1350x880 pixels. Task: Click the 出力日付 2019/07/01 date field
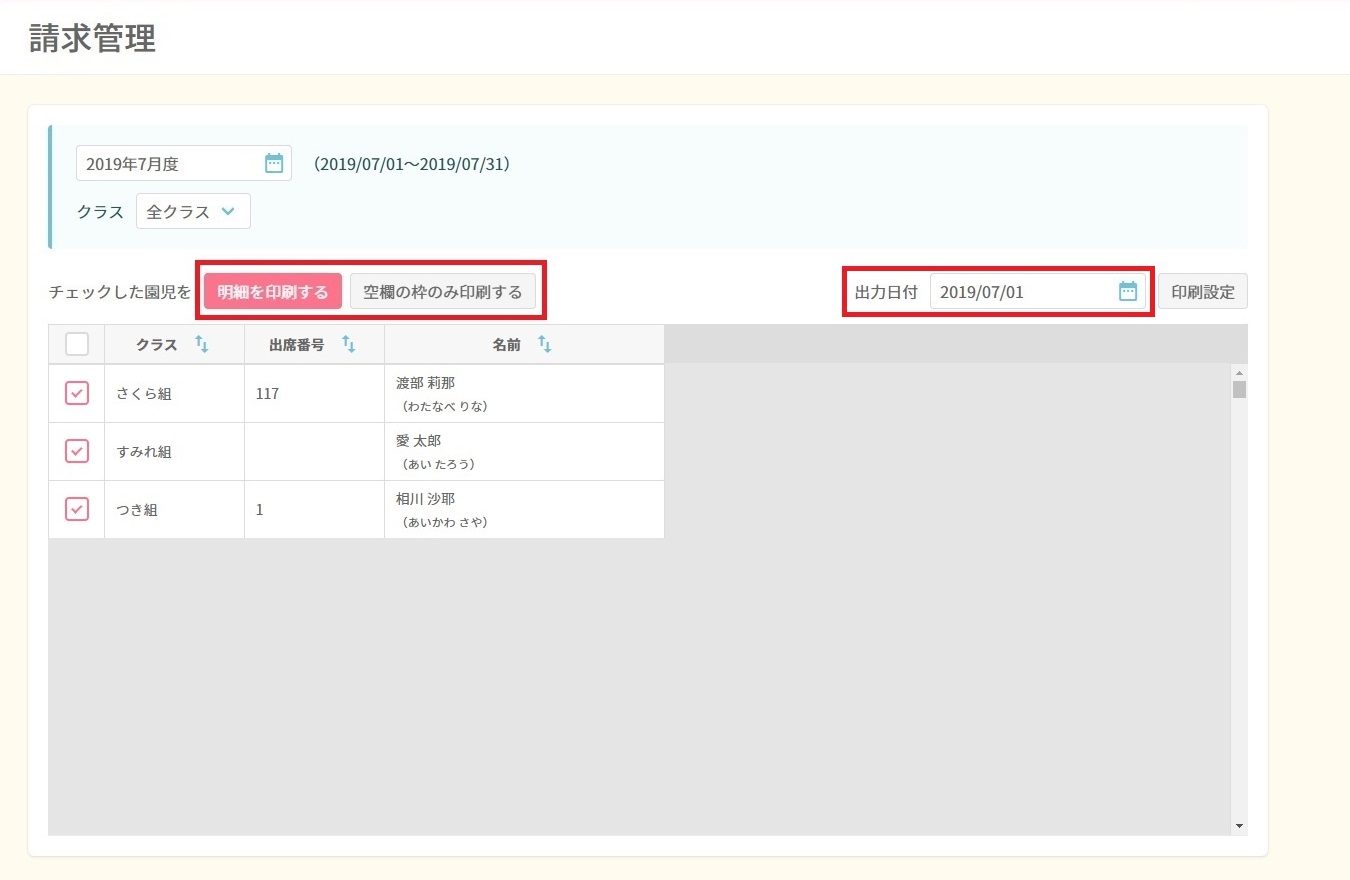coord(1038,292)
